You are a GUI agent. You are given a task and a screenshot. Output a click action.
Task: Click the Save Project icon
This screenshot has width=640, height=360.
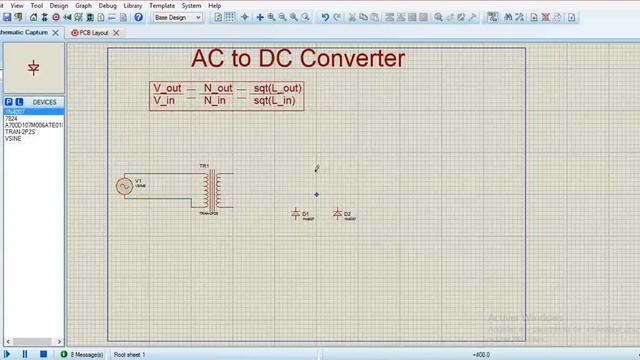(x=7, y=17)
